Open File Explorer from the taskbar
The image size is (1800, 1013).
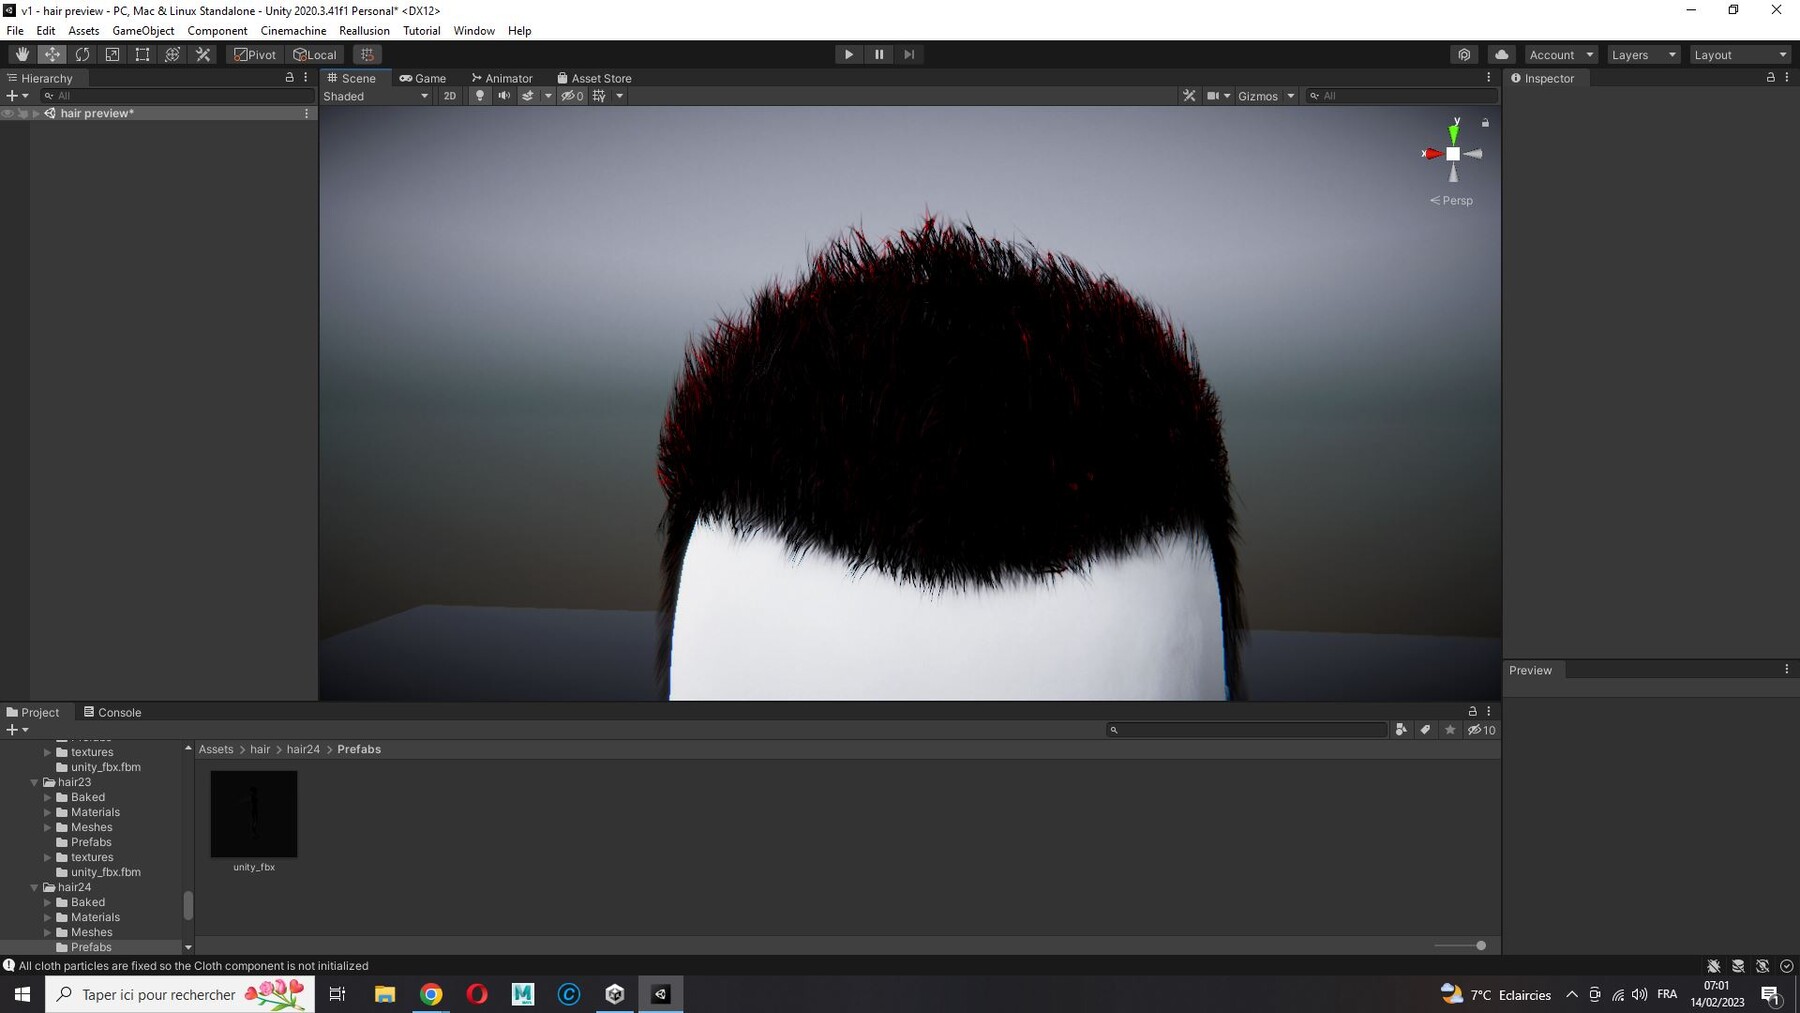click(385, 994)
